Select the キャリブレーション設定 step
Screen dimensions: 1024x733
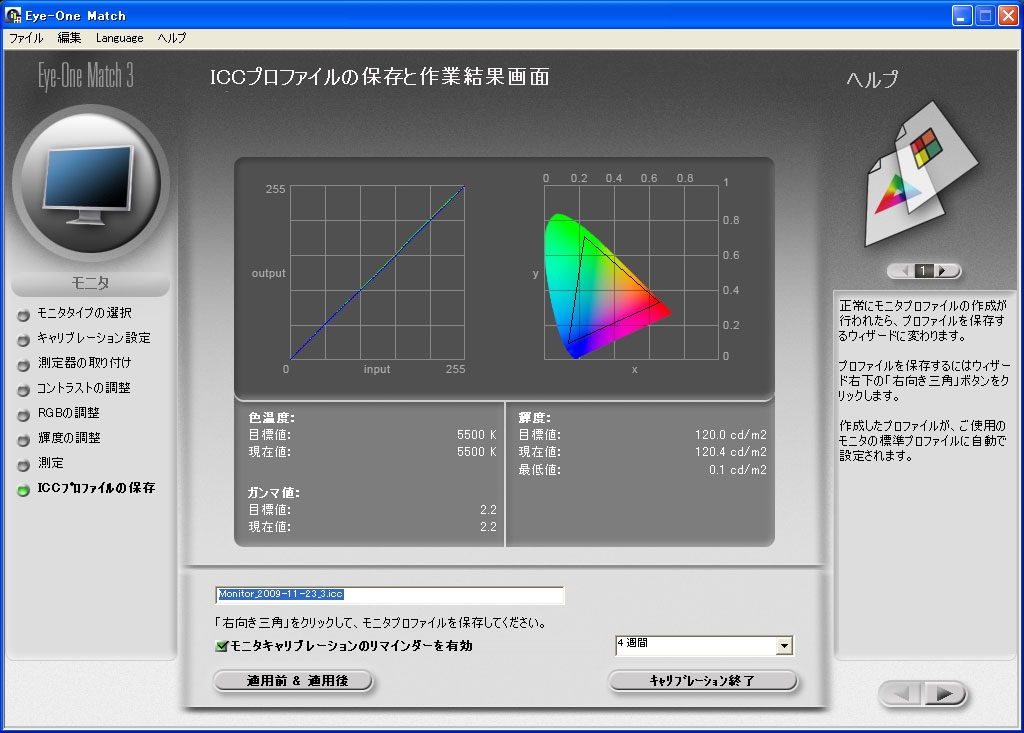click(x=93, y=338)
